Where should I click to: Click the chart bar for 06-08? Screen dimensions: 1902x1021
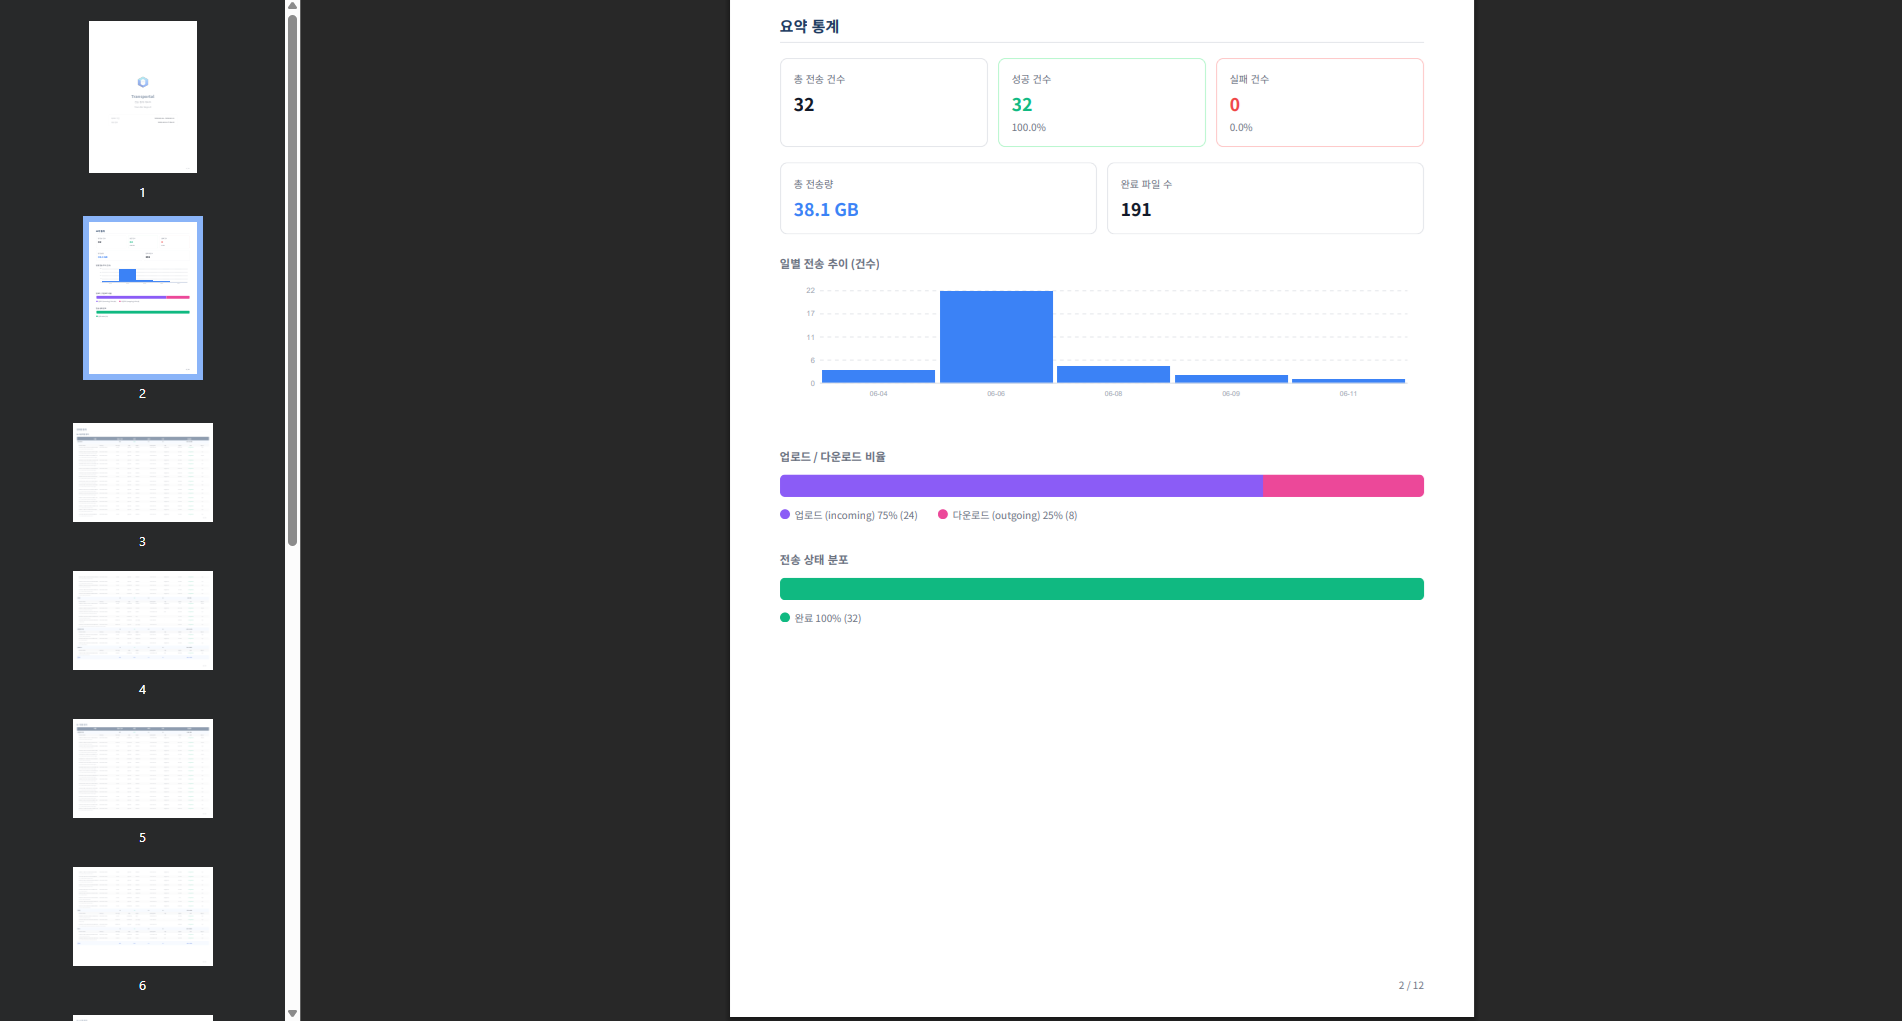[x=1113, y=374]
